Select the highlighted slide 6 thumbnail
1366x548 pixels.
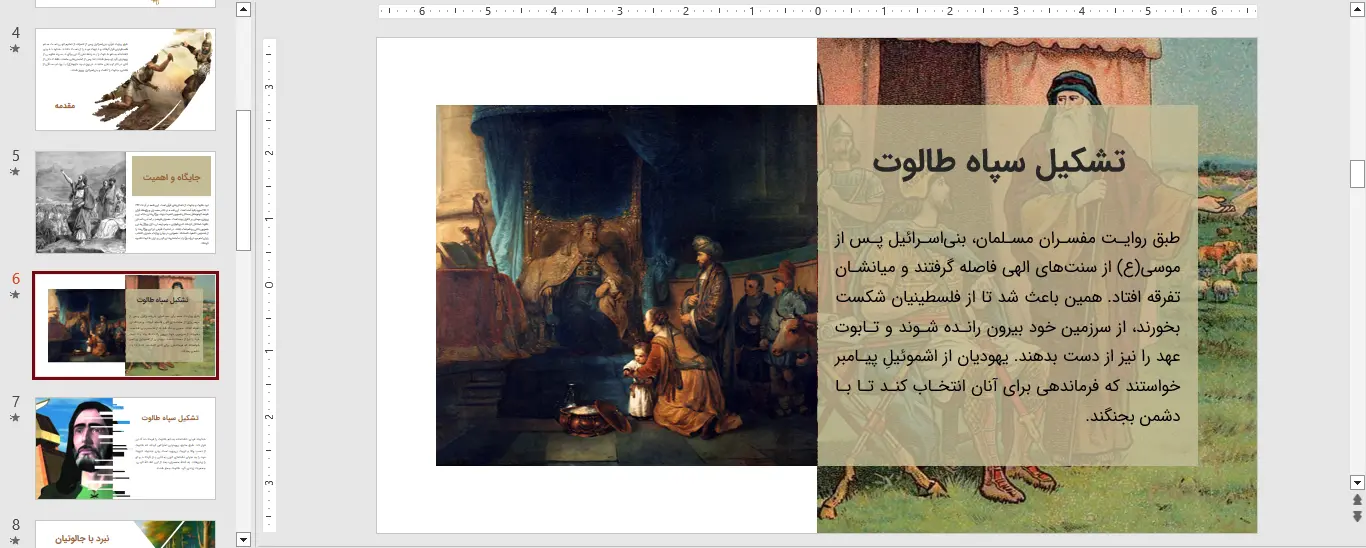pos(125,326)
